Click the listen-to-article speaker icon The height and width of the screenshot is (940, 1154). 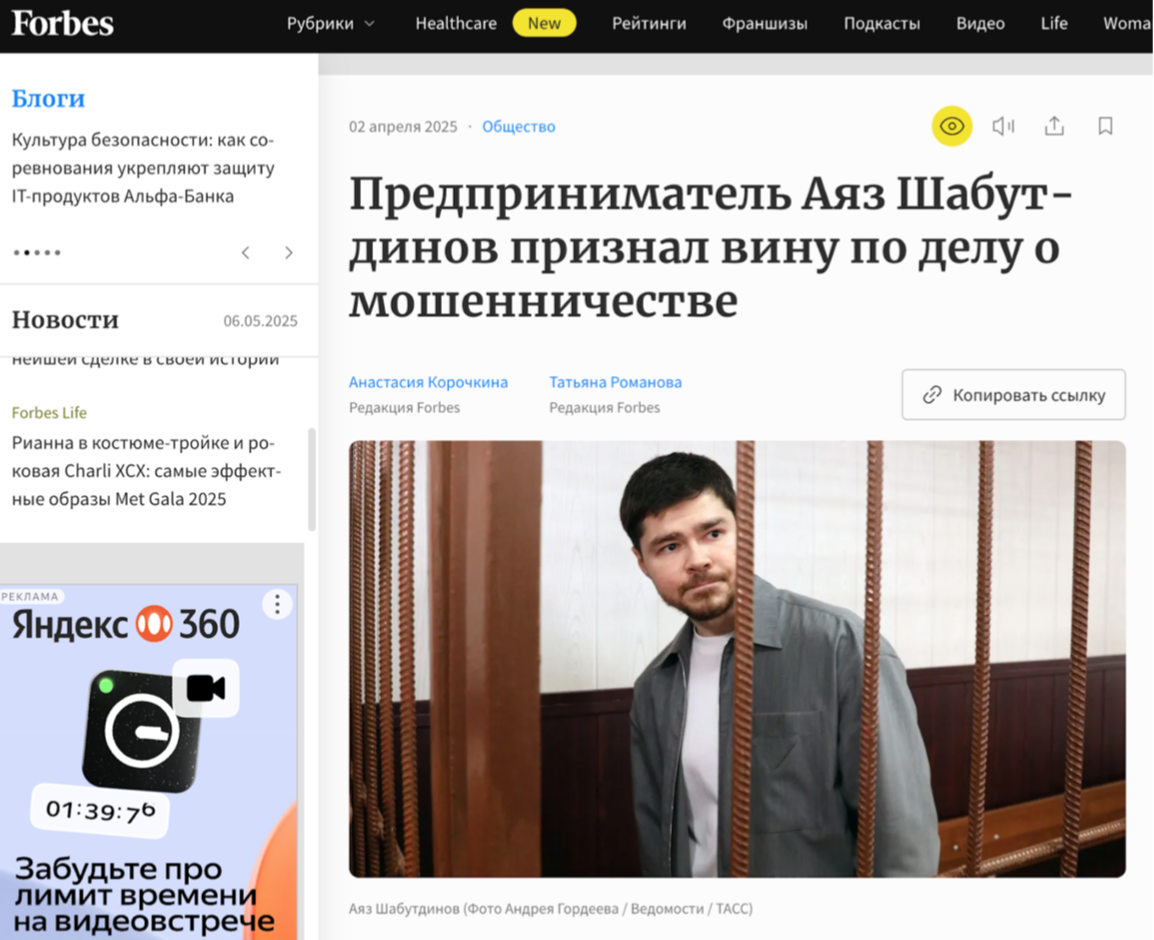coord(1003,127)
